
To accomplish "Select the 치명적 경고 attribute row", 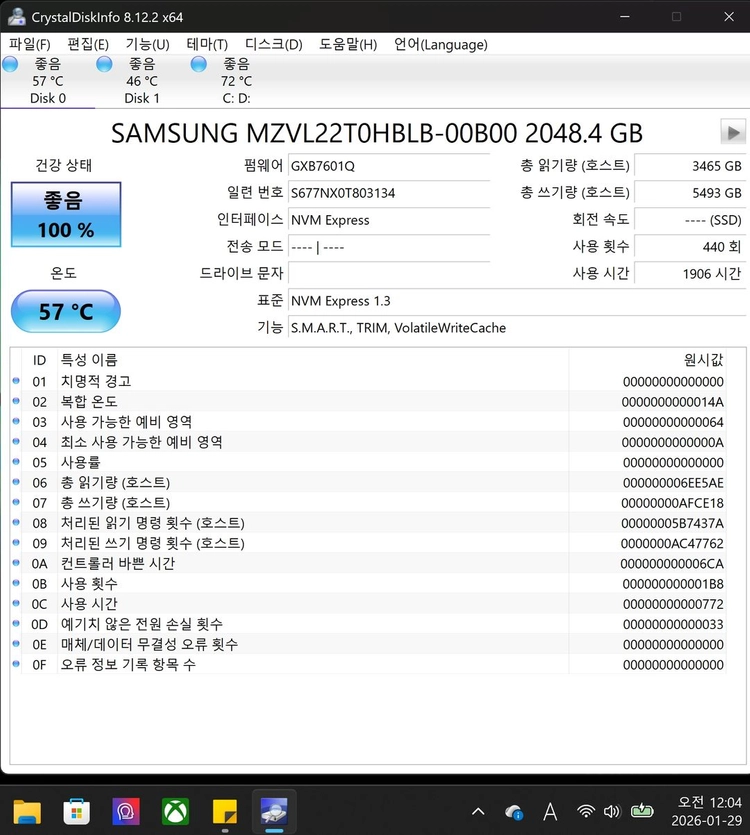I will 368,381.
